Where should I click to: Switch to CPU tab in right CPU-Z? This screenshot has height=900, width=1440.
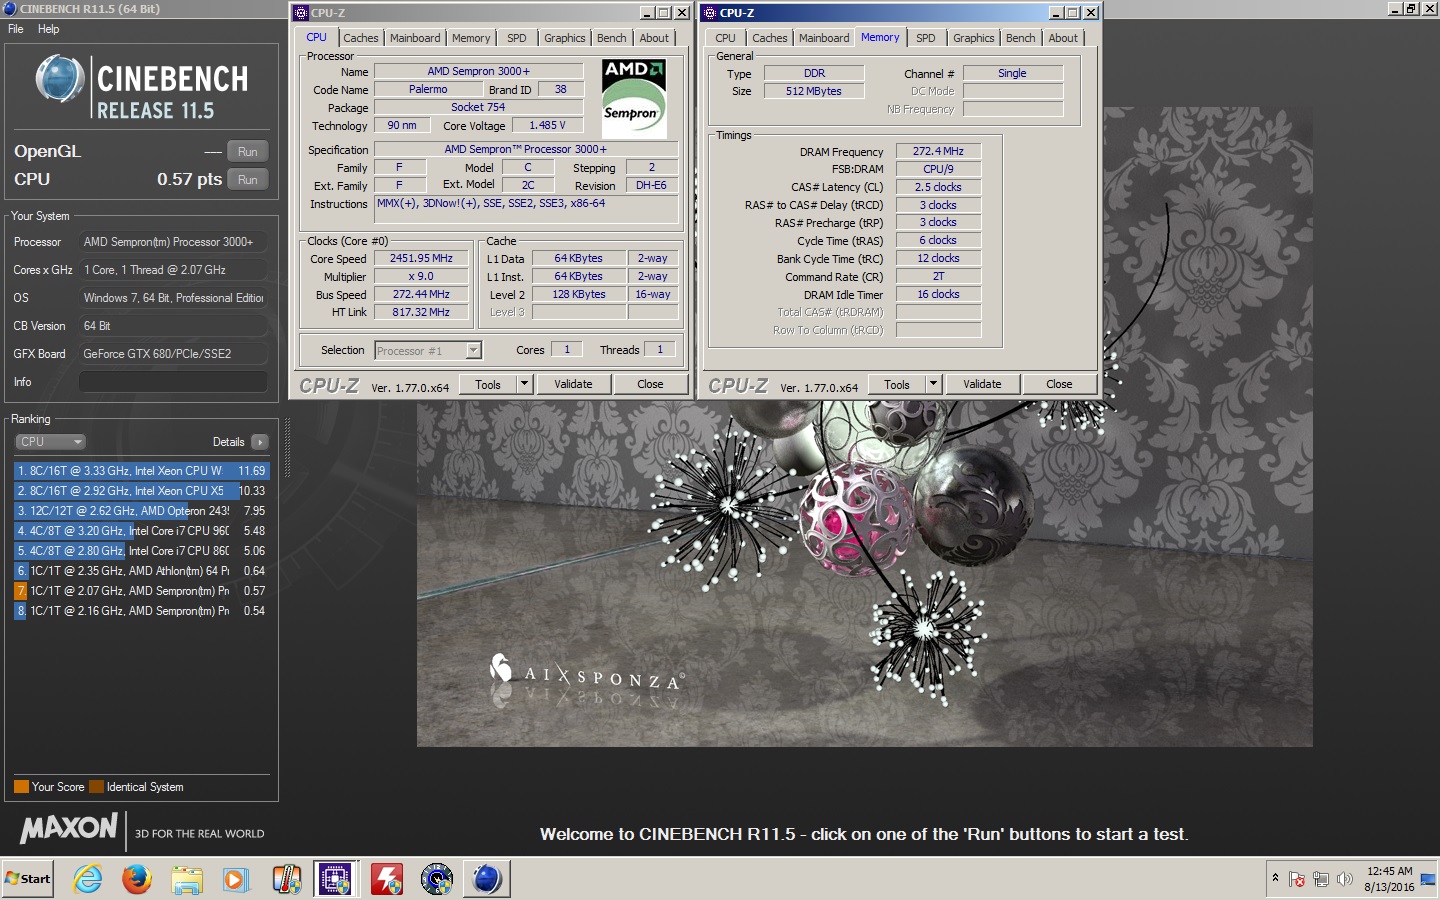[x=726, y=38]
